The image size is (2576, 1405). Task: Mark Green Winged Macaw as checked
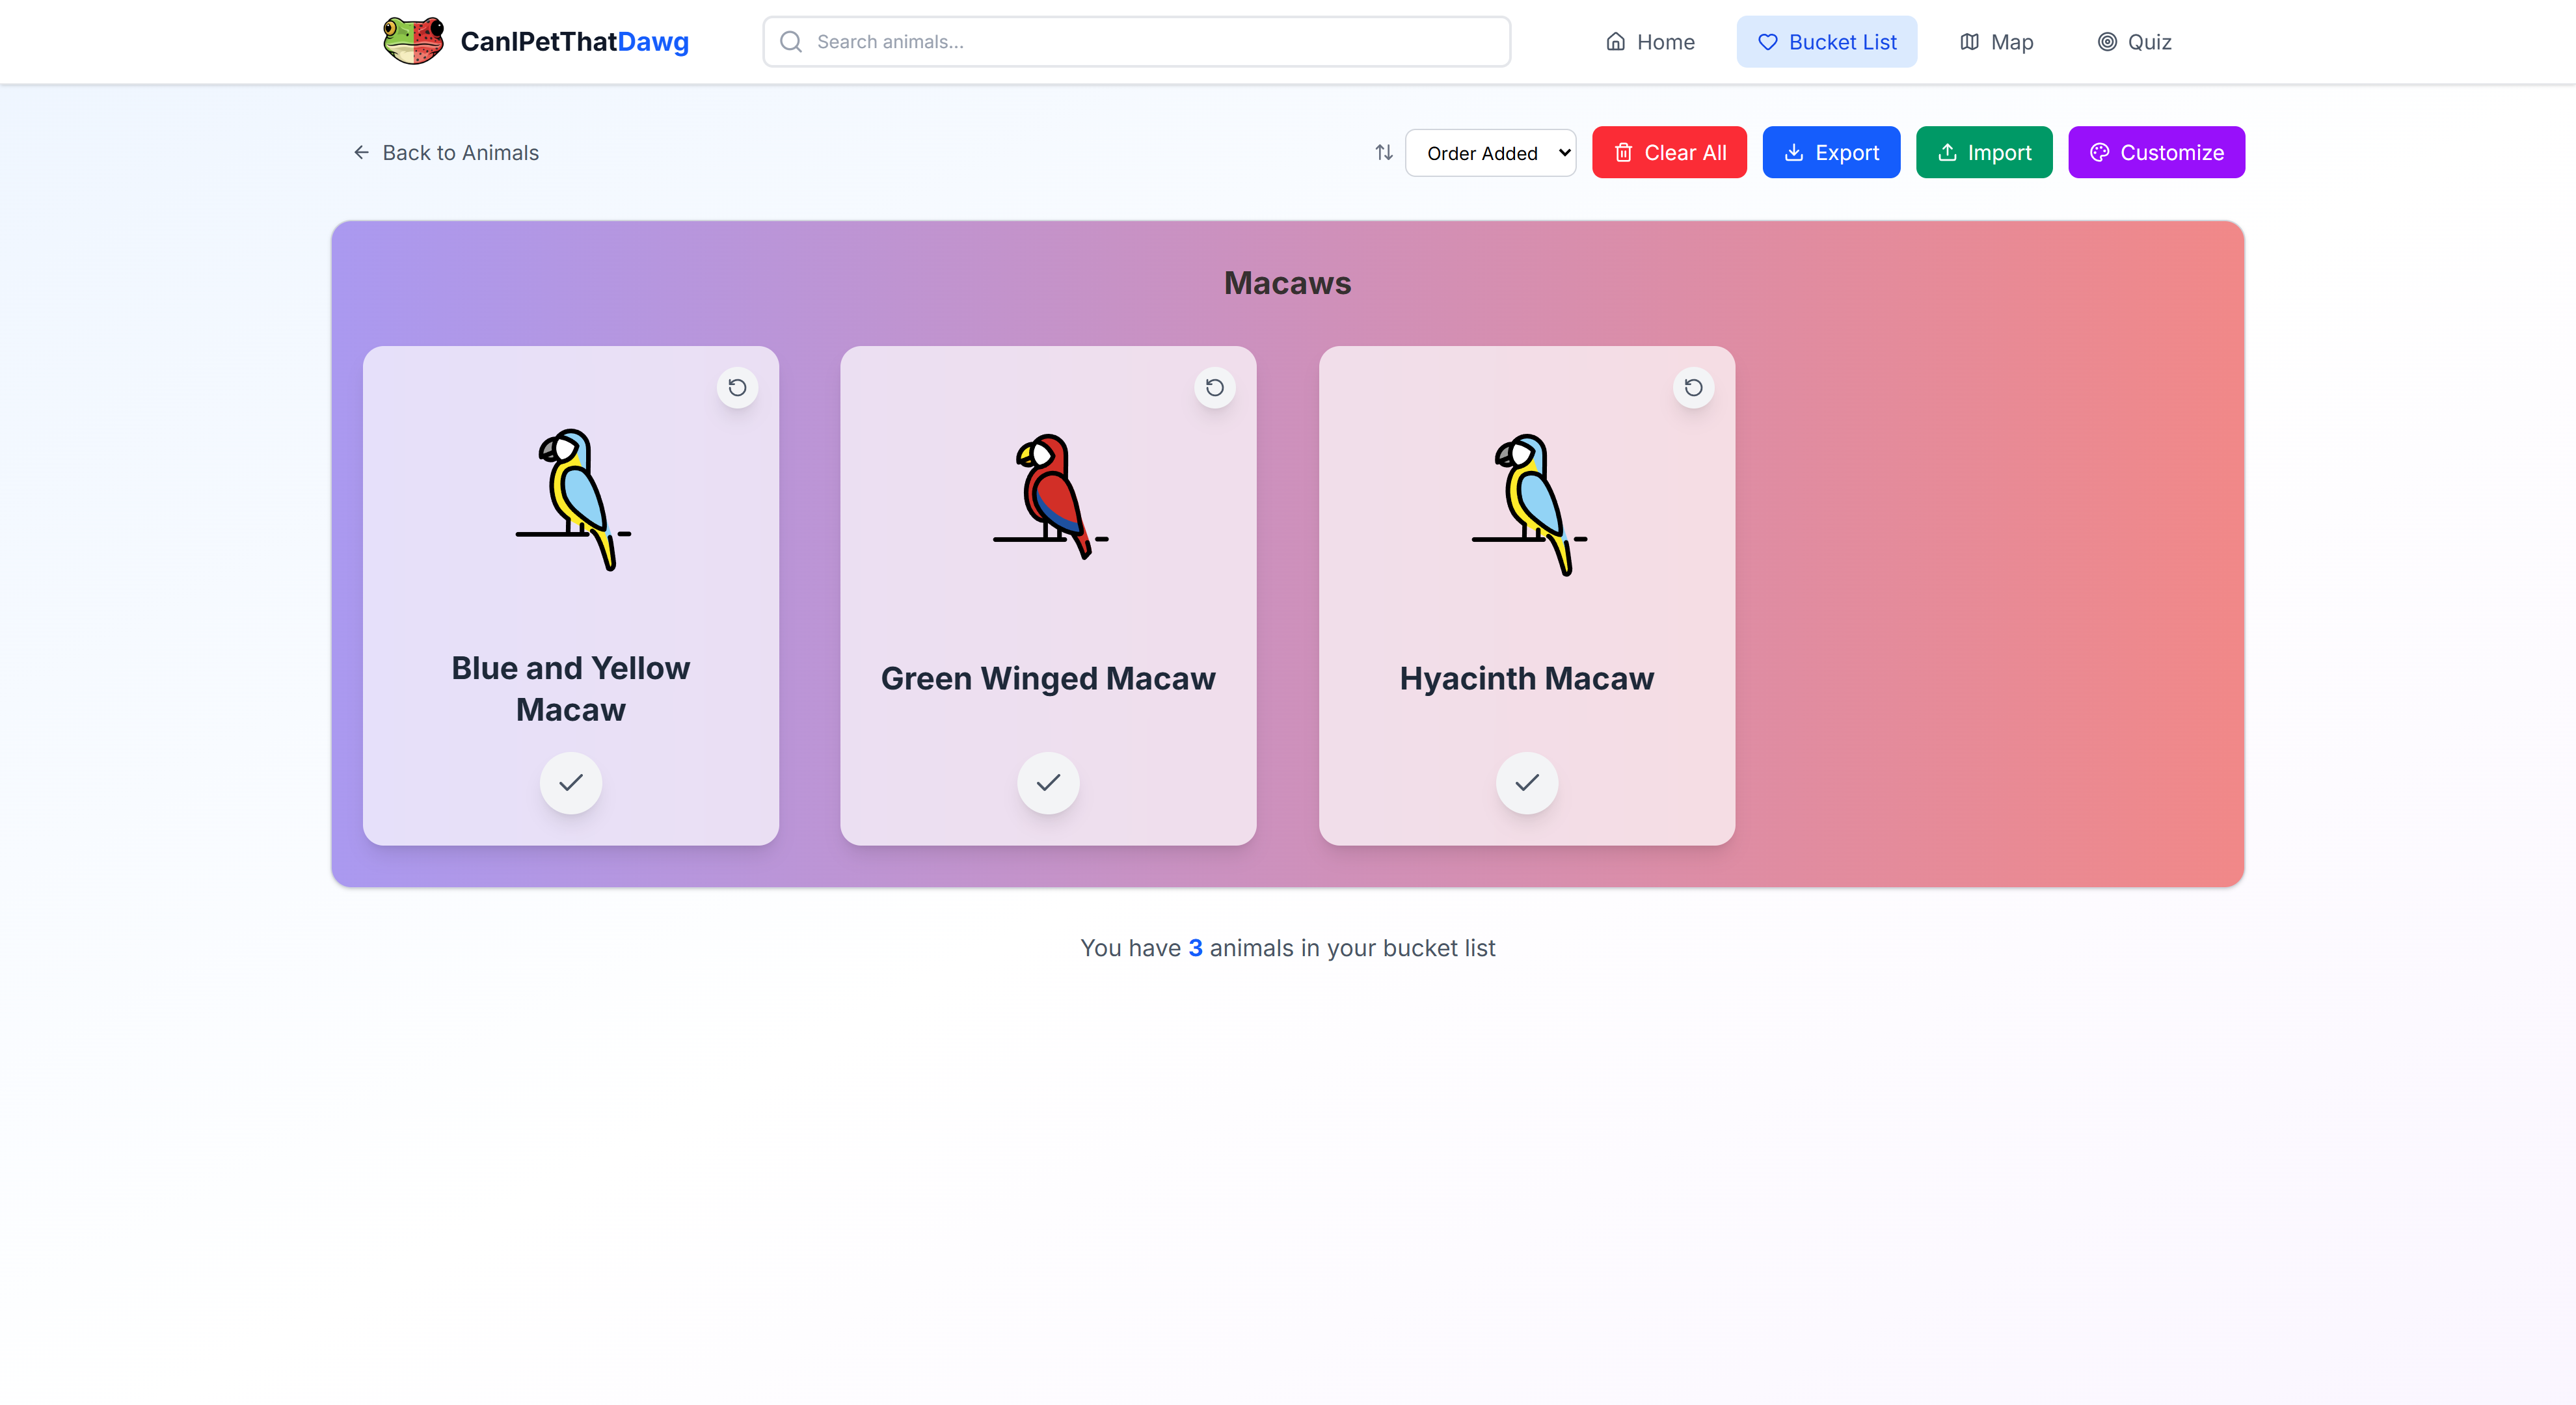tap(1048, 782)
